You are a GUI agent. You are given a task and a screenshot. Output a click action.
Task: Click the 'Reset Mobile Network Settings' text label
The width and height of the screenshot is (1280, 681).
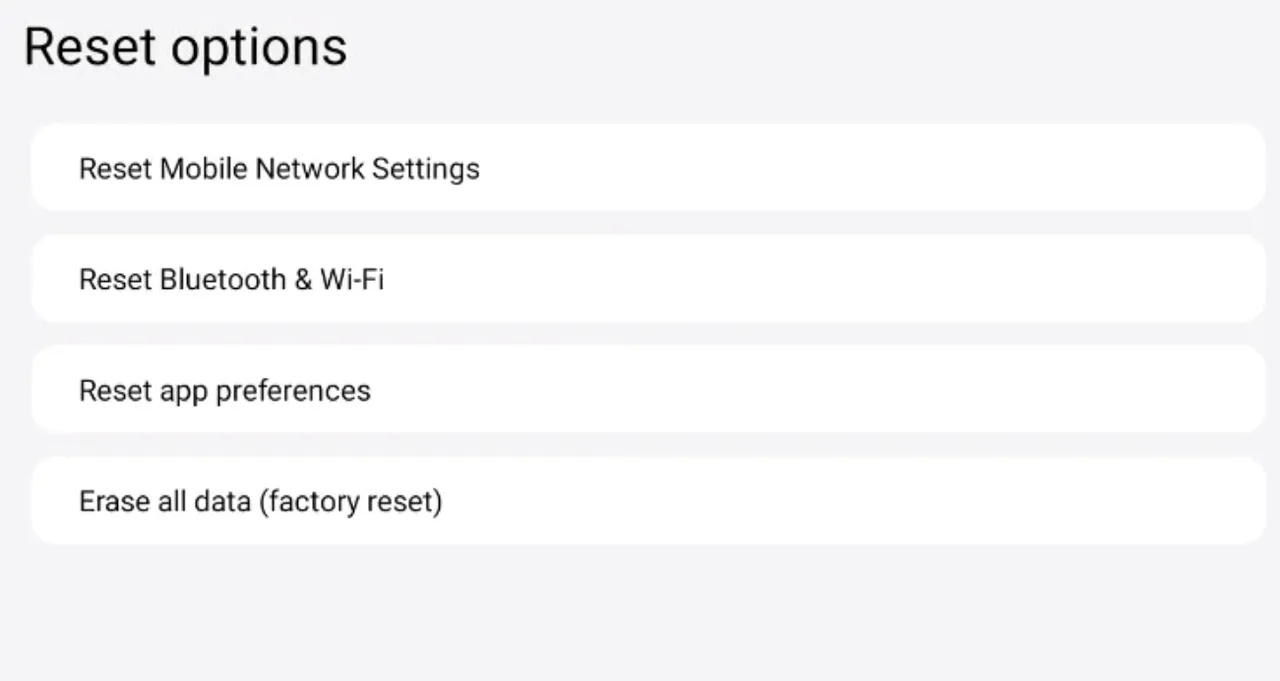279,168
